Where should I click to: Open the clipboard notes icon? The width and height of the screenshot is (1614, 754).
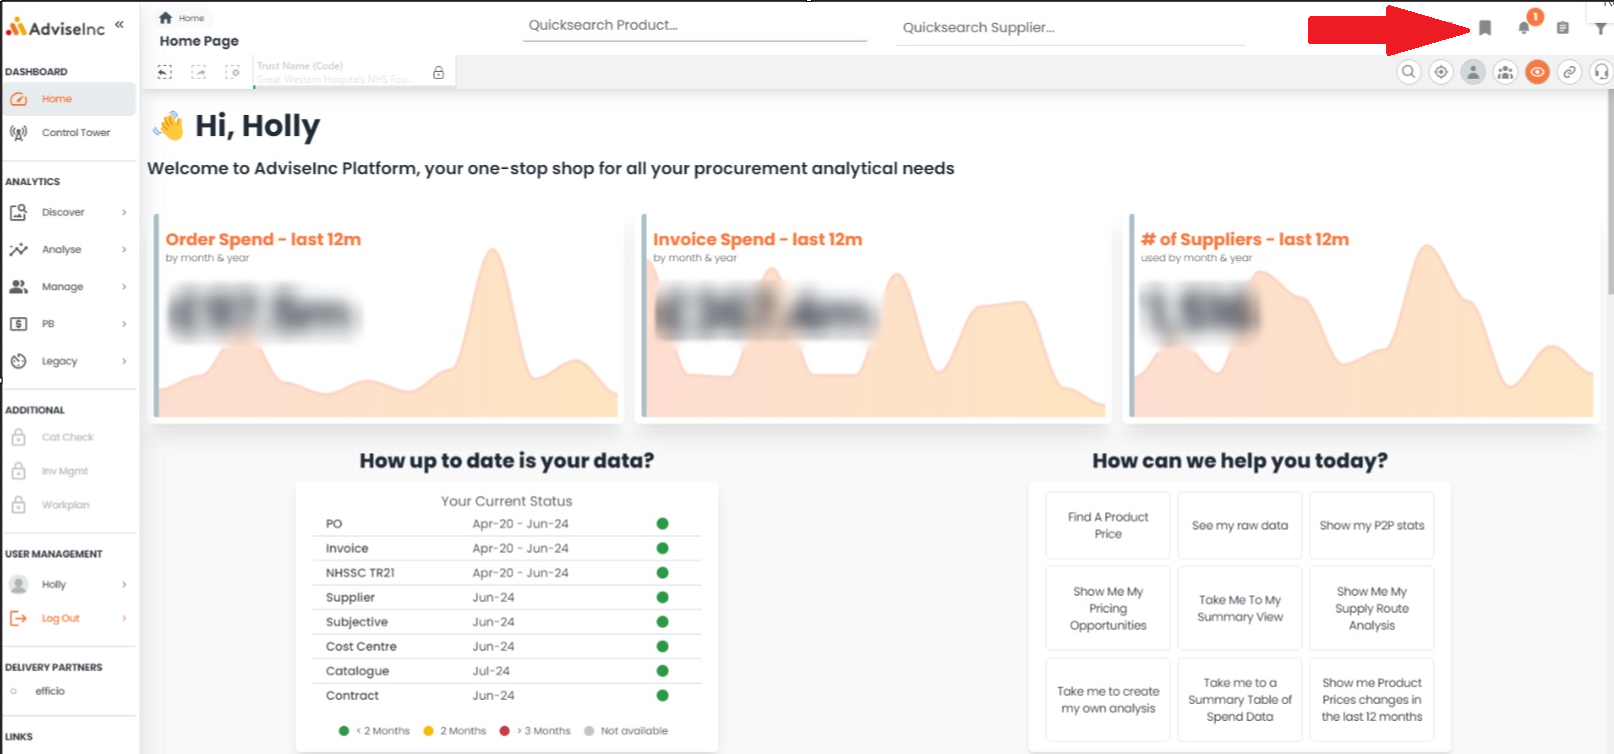click(x=1563, y=28)
